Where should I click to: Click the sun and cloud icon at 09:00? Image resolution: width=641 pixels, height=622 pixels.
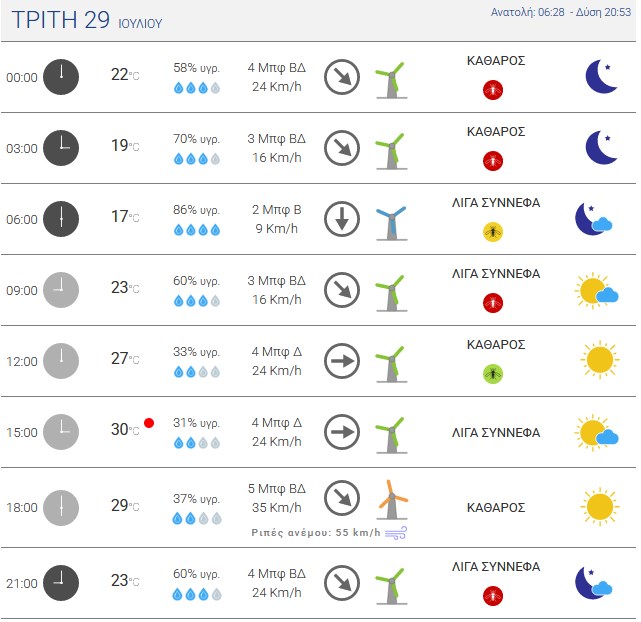596,291
